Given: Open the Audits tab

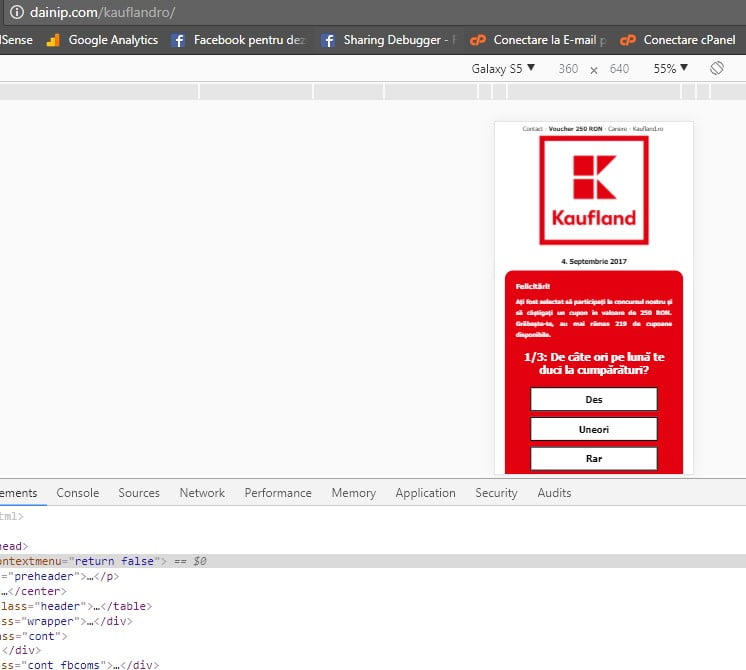Looking at the screenshot, I should tap(554, 493).
